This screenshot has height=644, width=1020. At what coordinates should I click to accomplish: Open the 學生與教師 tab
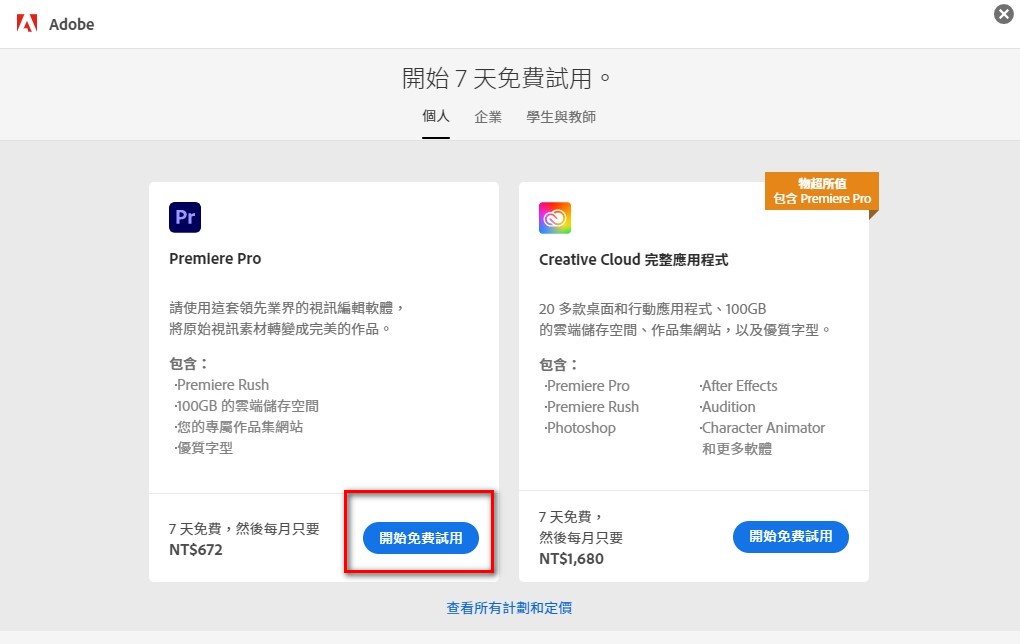point(561,117)
